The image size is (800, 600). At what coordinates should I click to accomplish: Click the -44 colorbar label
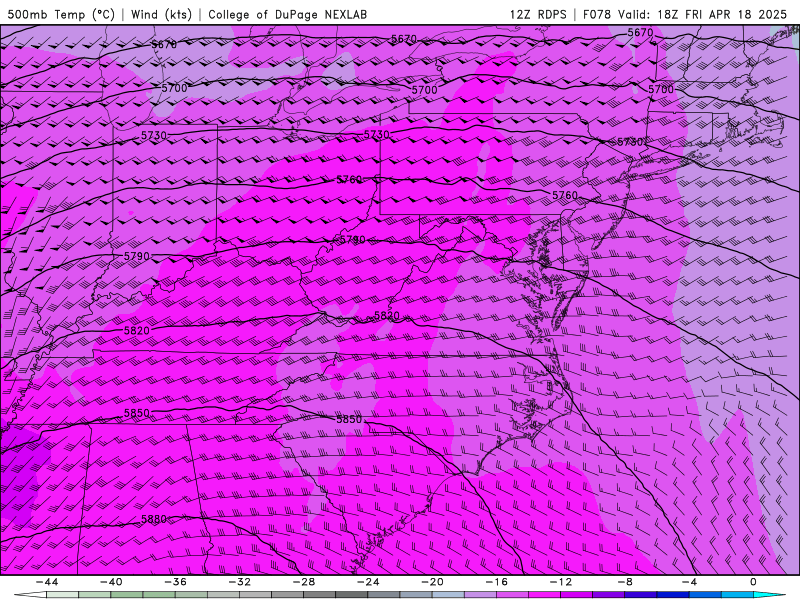(47, 582)
